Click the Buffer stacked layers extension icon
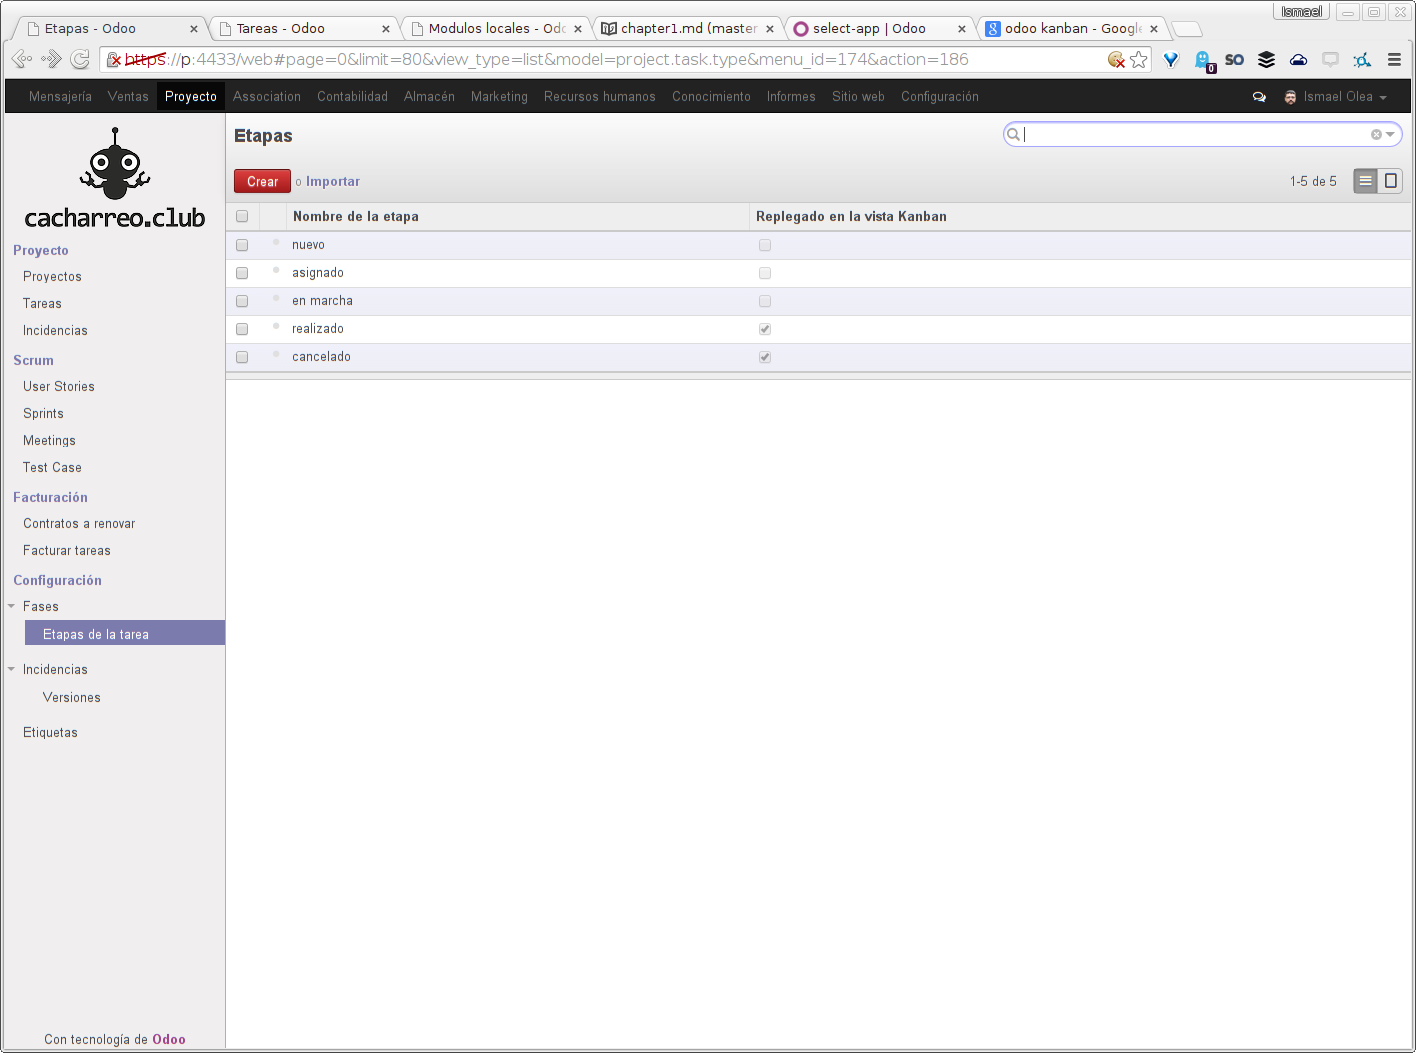The image size is (1416, 1053). (1266, 60)
